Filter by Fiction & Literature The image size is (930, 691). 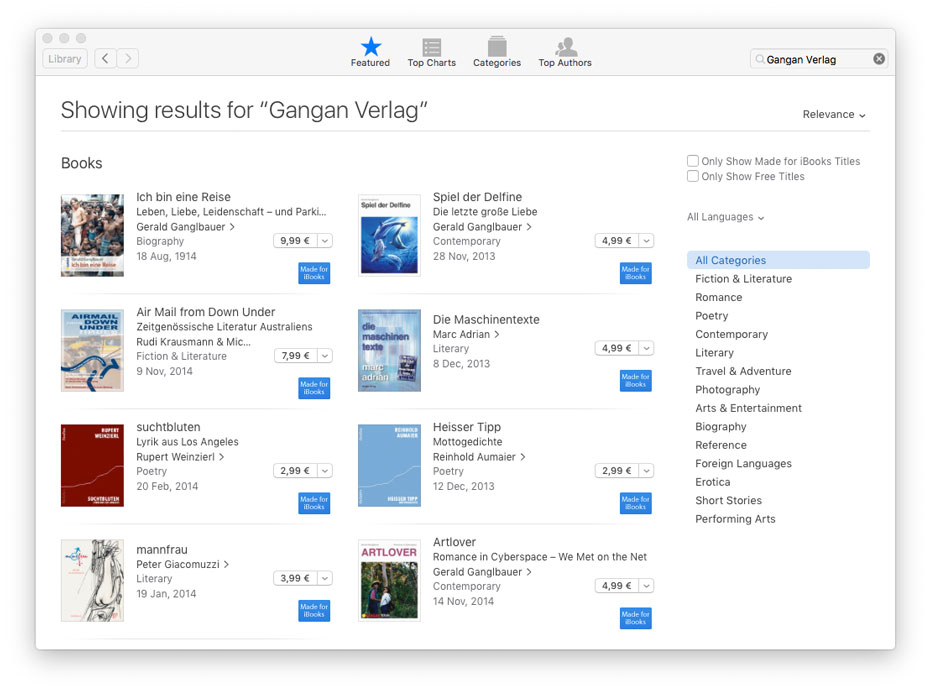point(743,279)
